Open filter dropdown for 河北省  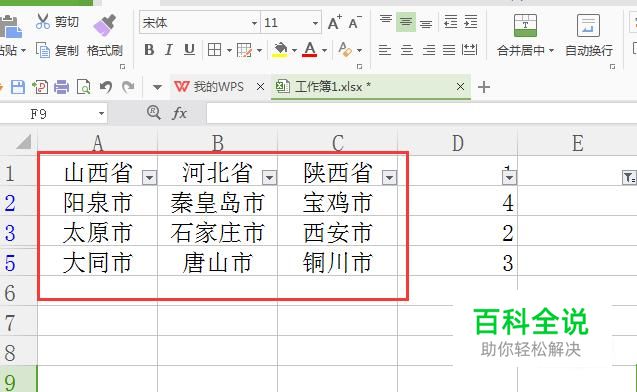[x=269, y=178]
